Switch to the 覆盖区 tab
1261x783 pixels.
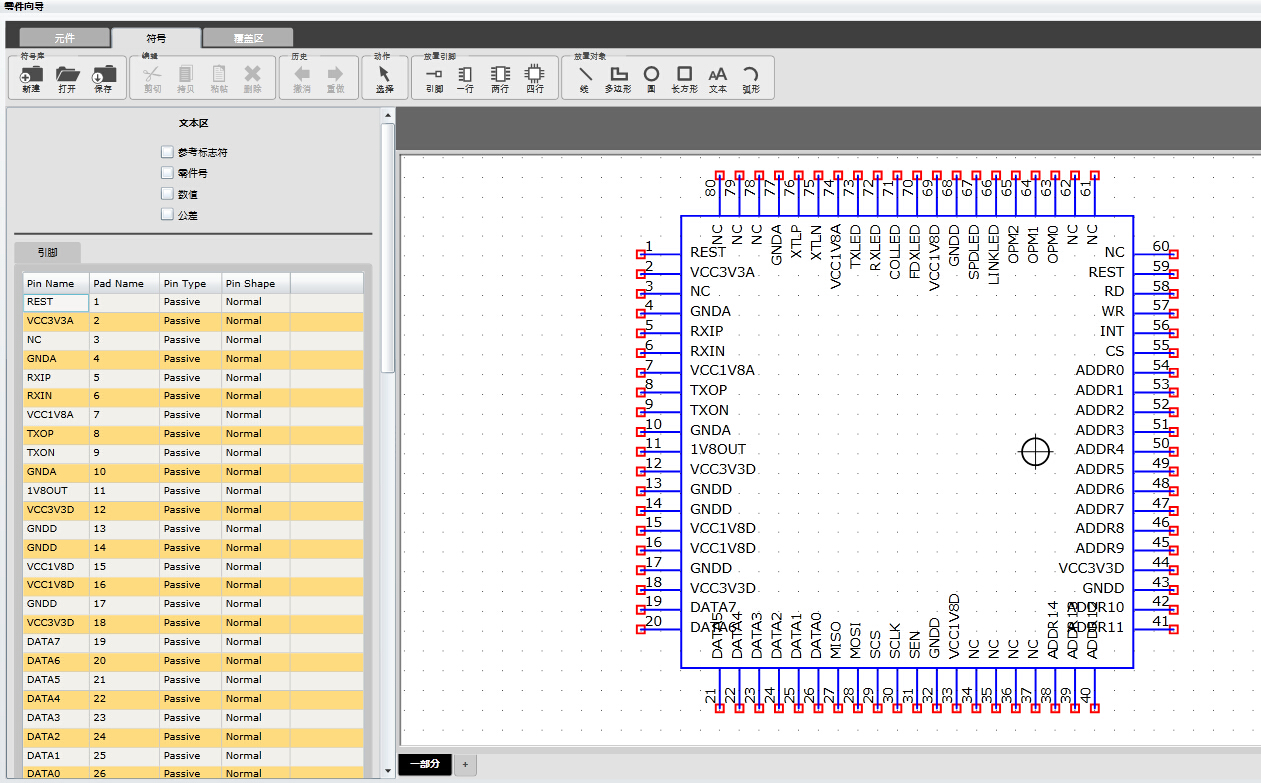click(248, 38)
